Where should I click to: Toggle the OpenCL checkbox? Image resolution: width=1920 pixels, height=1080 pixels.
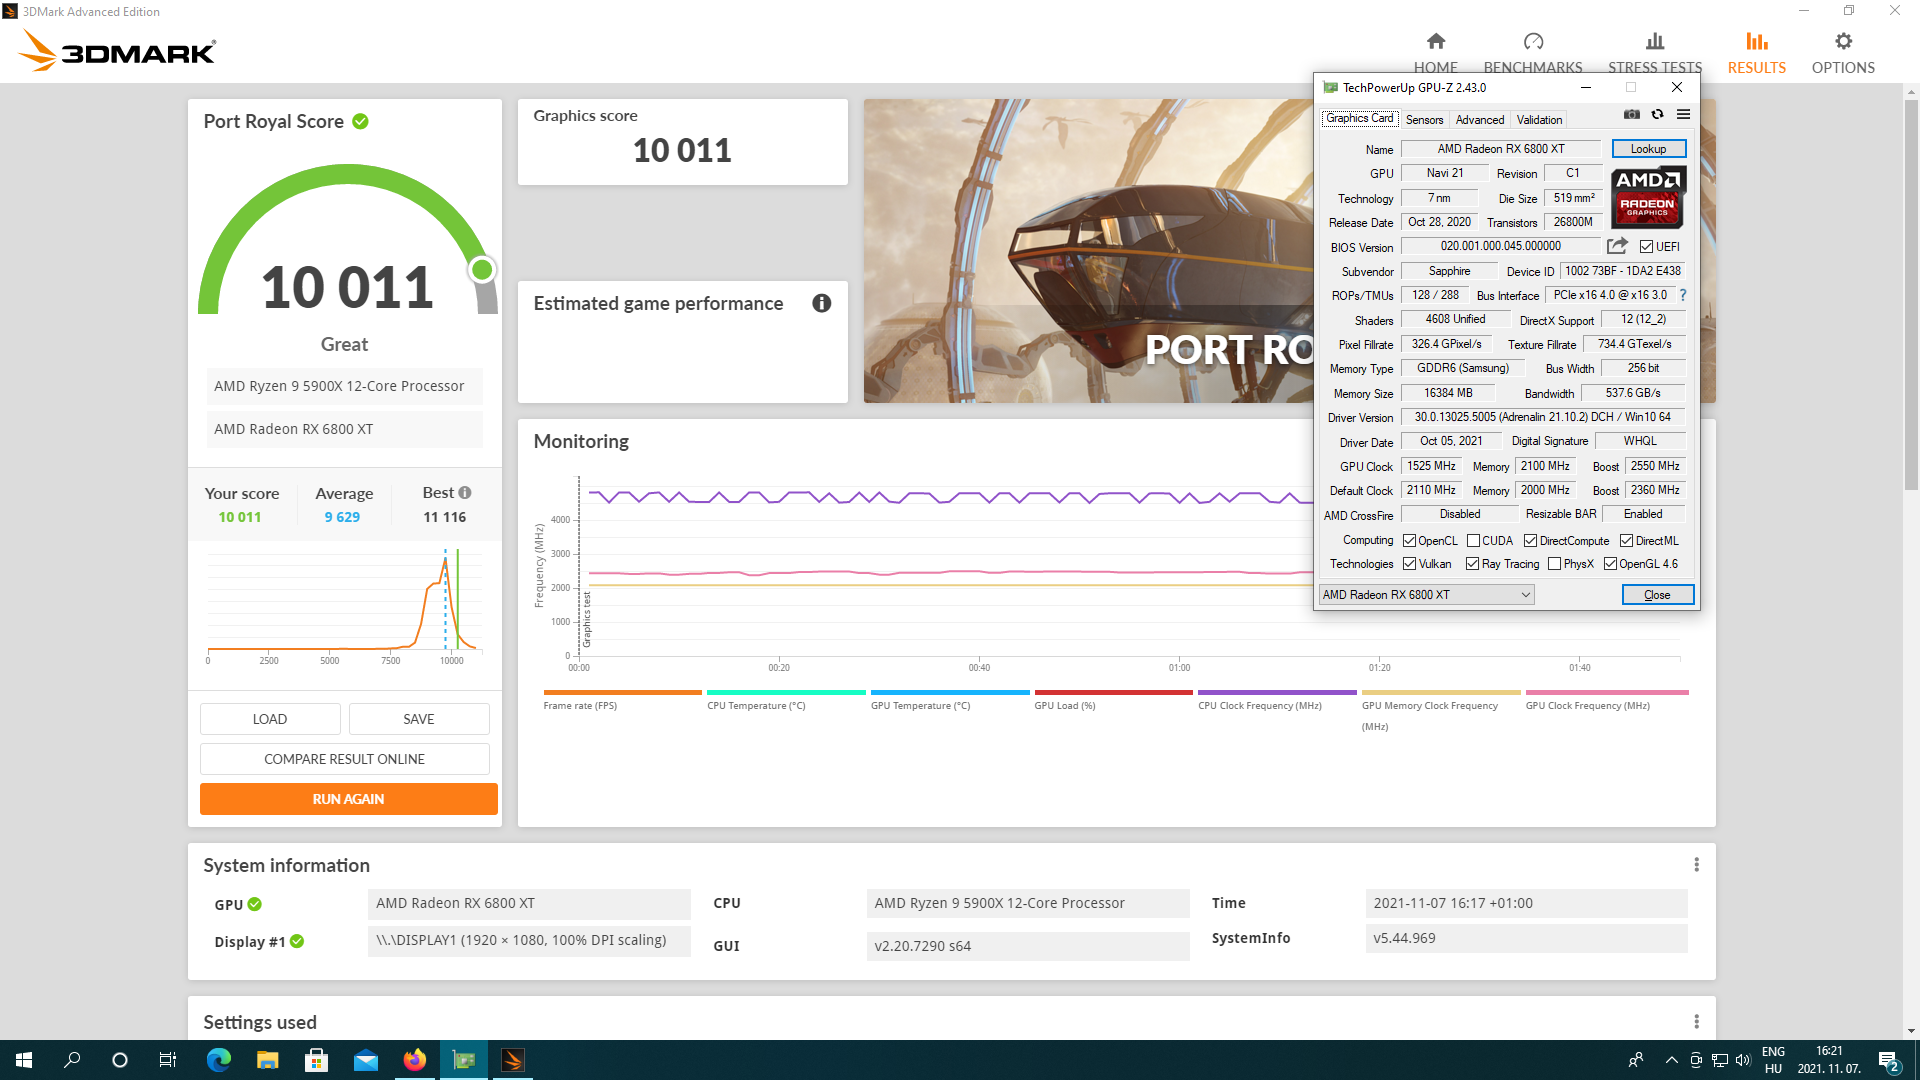coord(1409,541)
